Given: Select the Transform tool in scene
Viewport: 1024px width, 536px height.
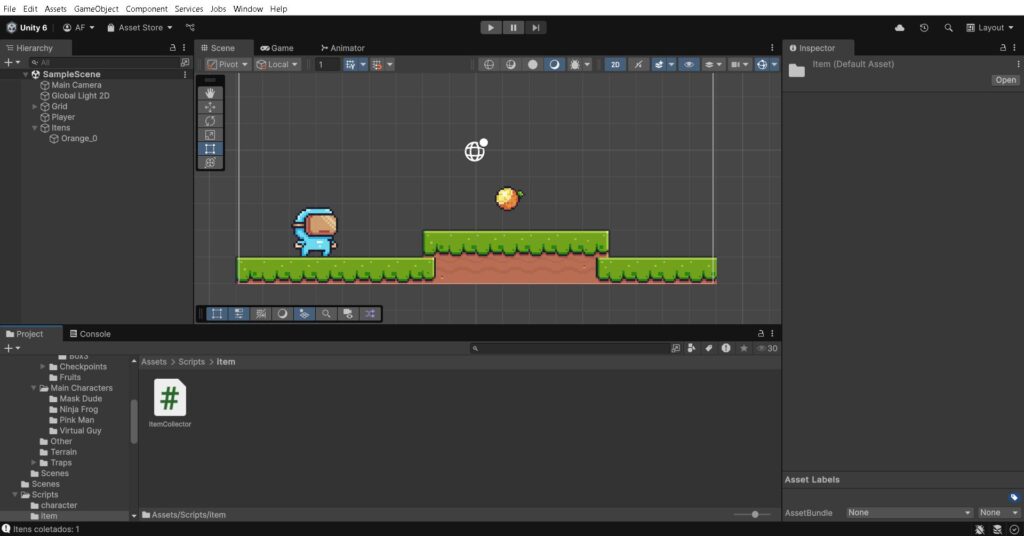Looking at the screenshot, I should point(210,163).
